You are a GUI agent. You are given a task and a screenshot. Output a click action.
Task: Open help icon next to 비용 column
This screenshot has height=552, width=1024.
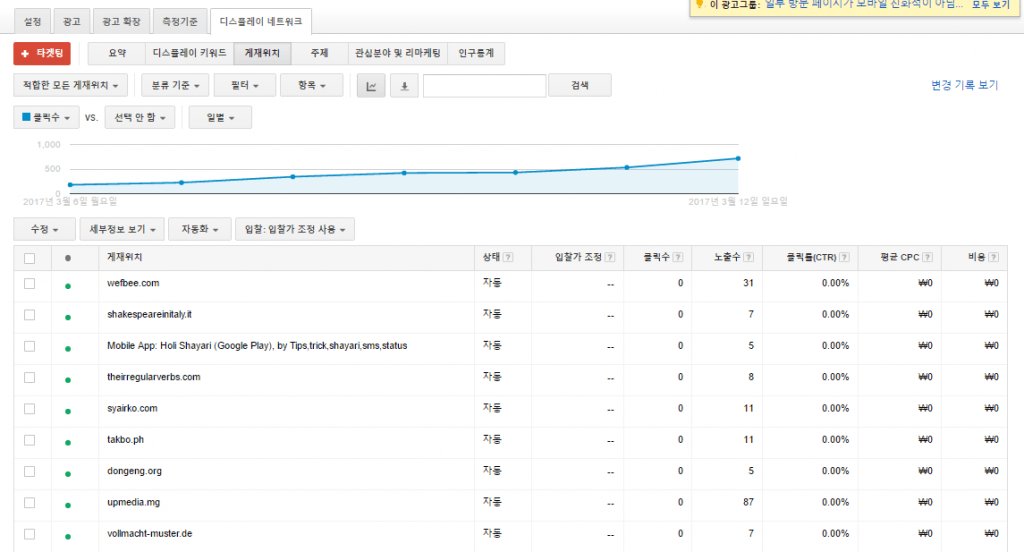tap(993, 257)
